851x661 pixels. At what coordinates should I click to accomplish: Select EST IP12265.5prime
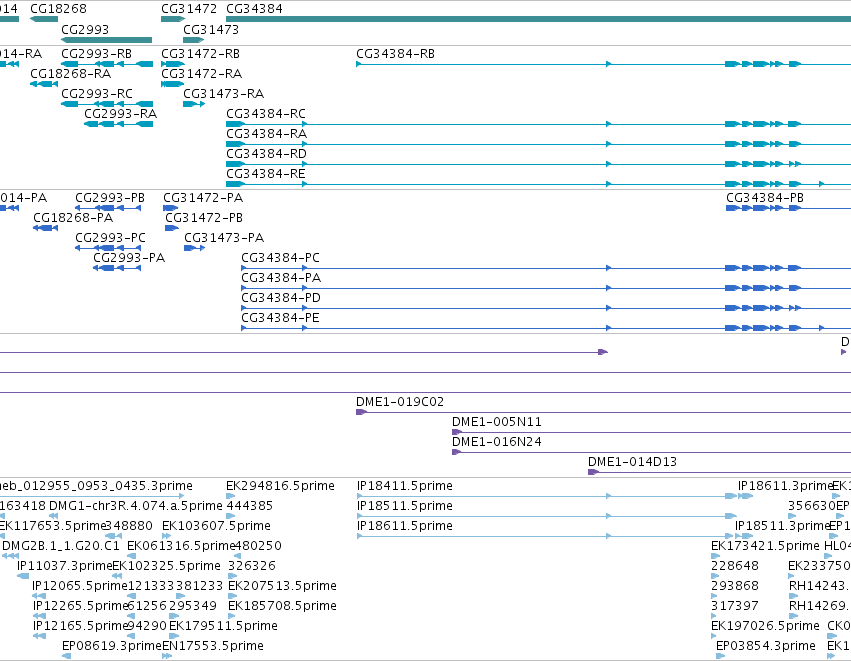coord(80,607)
